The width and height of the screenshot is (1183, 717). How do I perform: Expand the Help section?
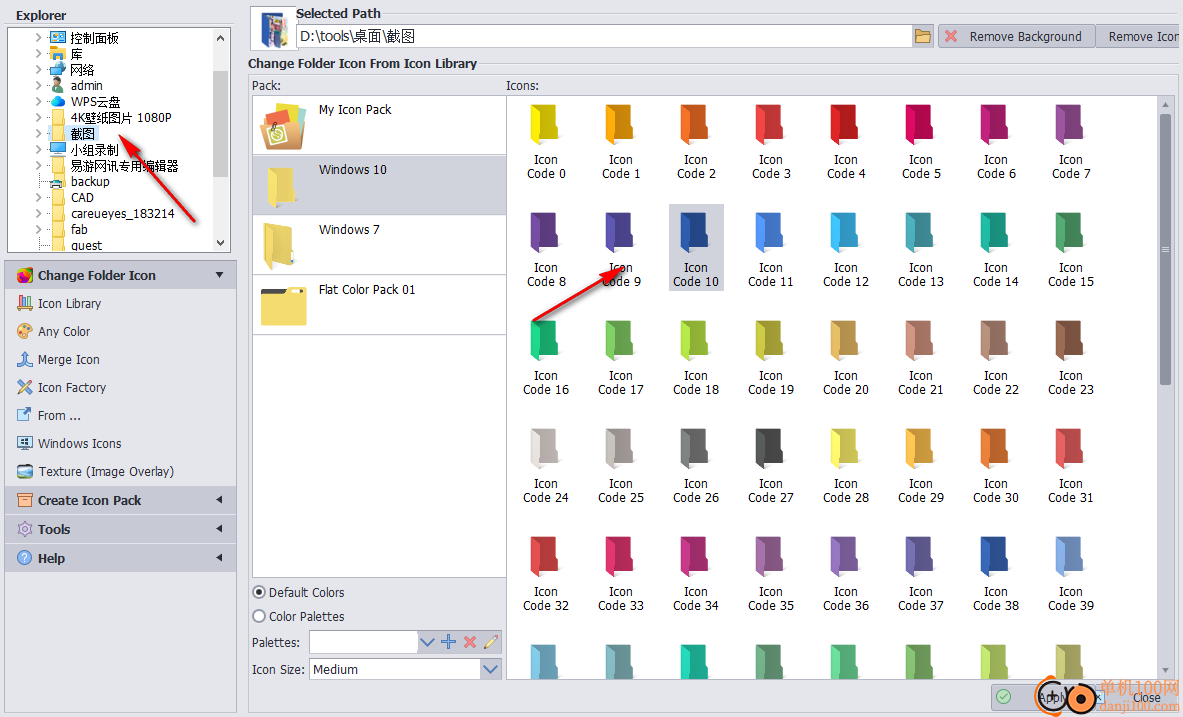220,558
